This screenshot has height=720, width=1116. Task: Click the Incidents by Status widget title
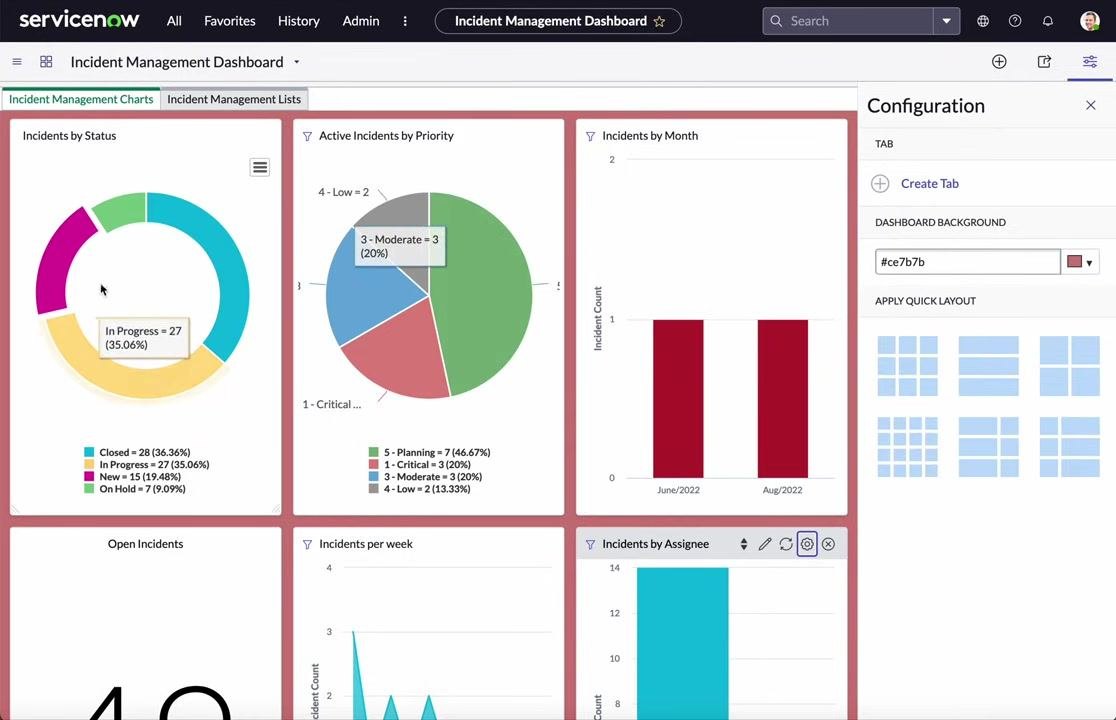tap(69, 136)
